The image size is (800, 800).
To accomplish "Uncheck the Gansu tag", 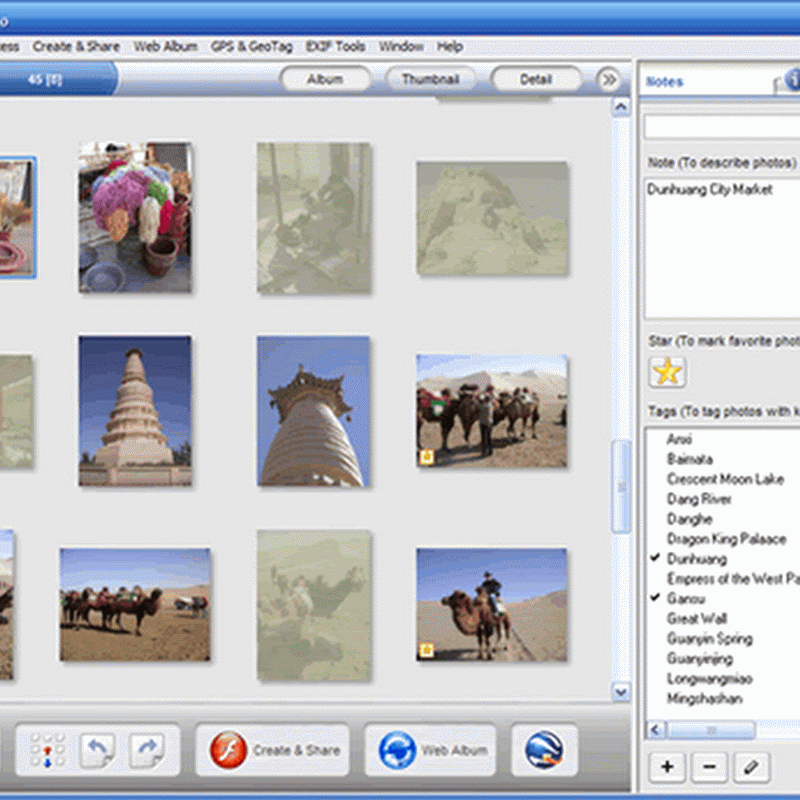I will [x=685, y=598].
